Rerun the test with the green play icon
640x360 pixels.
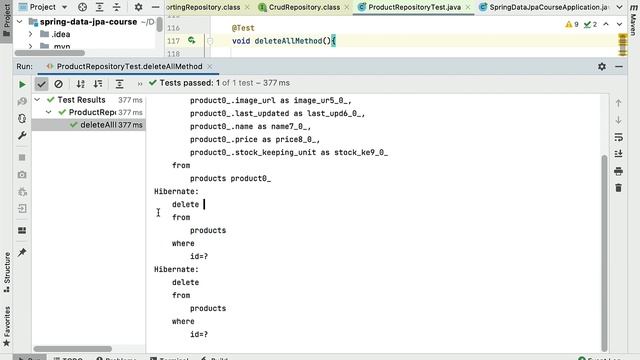[22, 84]
